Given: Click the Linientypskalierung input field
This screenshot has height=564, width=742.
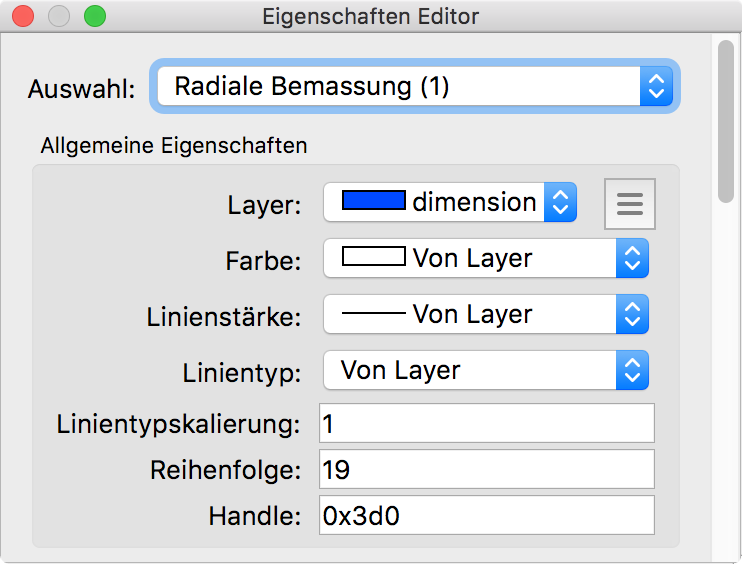Looking at the screenshot, I should 486,423.
